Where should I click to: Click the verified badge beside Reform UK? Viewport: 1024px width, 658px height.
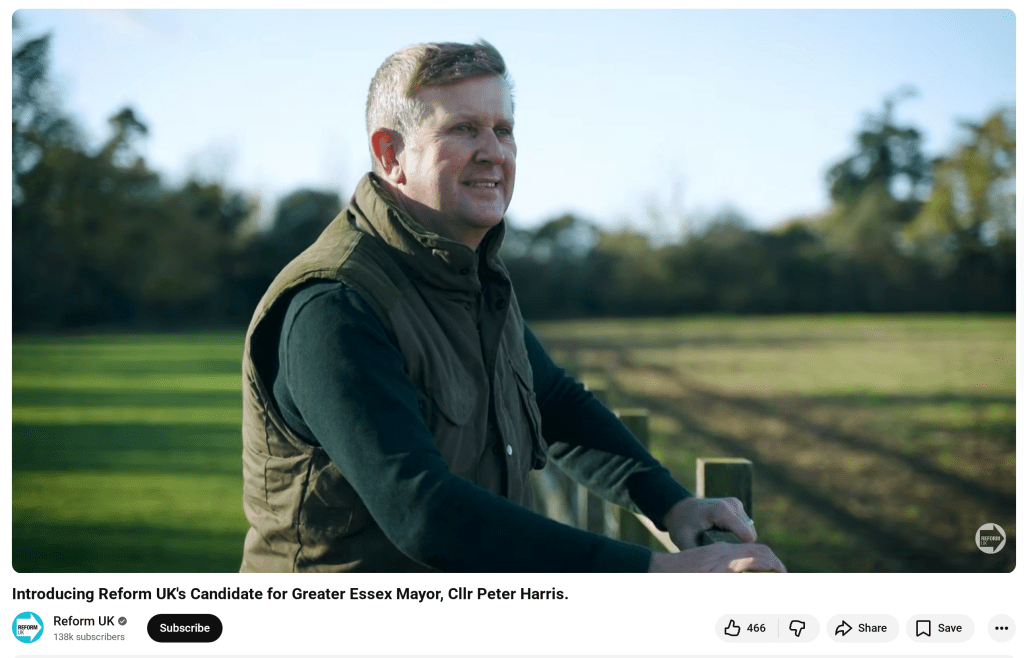point(123,621)
